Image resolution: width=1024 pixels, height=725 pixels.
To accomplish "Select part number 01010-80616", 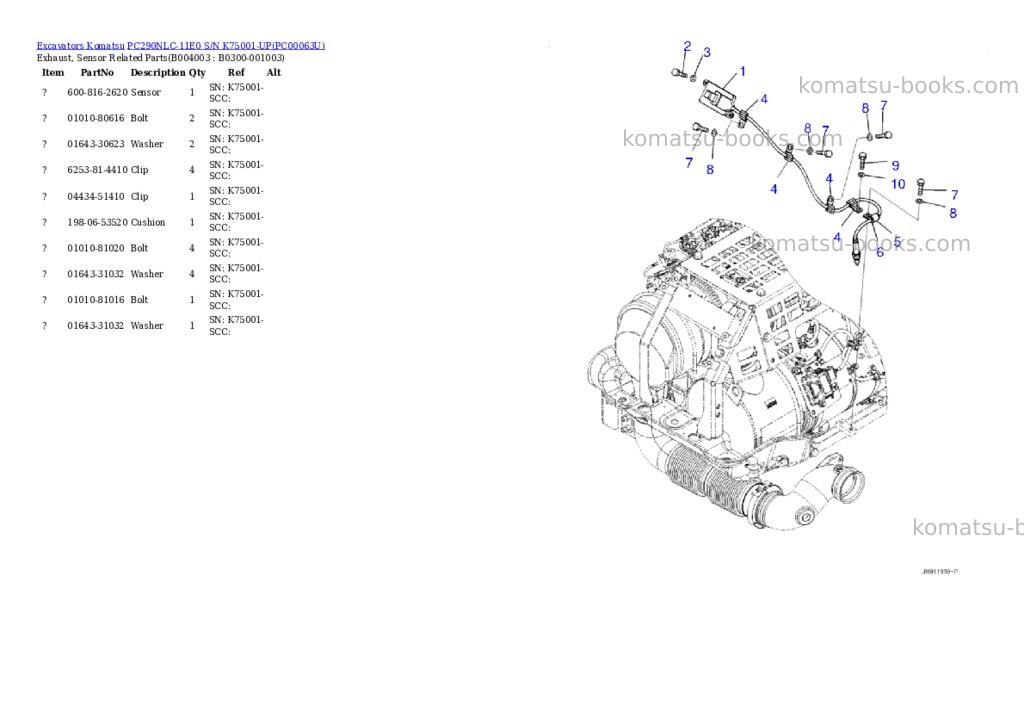I will (95, 118).
